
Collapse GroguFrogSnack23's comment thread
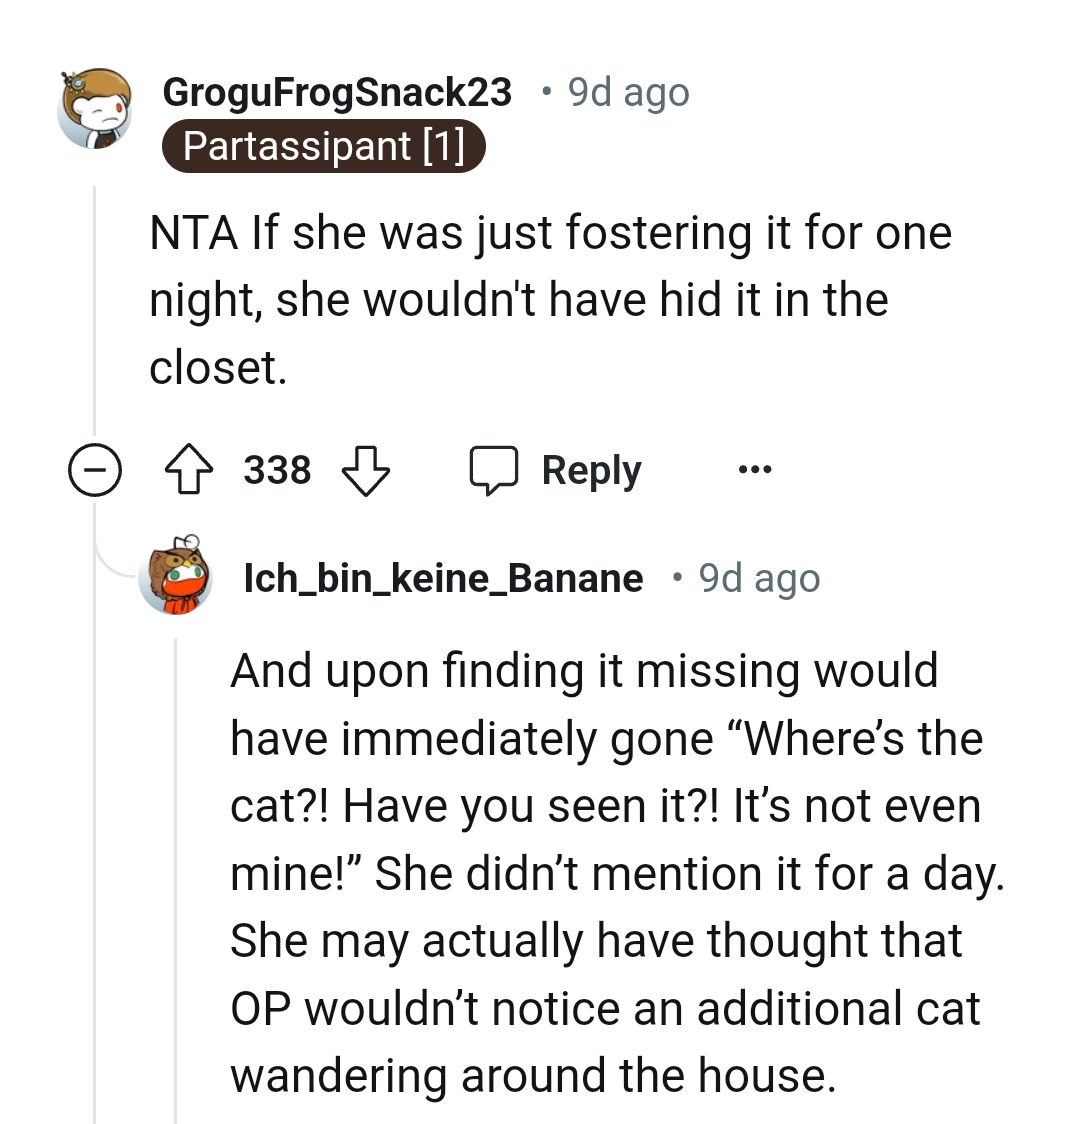click(x=93, y=470)
